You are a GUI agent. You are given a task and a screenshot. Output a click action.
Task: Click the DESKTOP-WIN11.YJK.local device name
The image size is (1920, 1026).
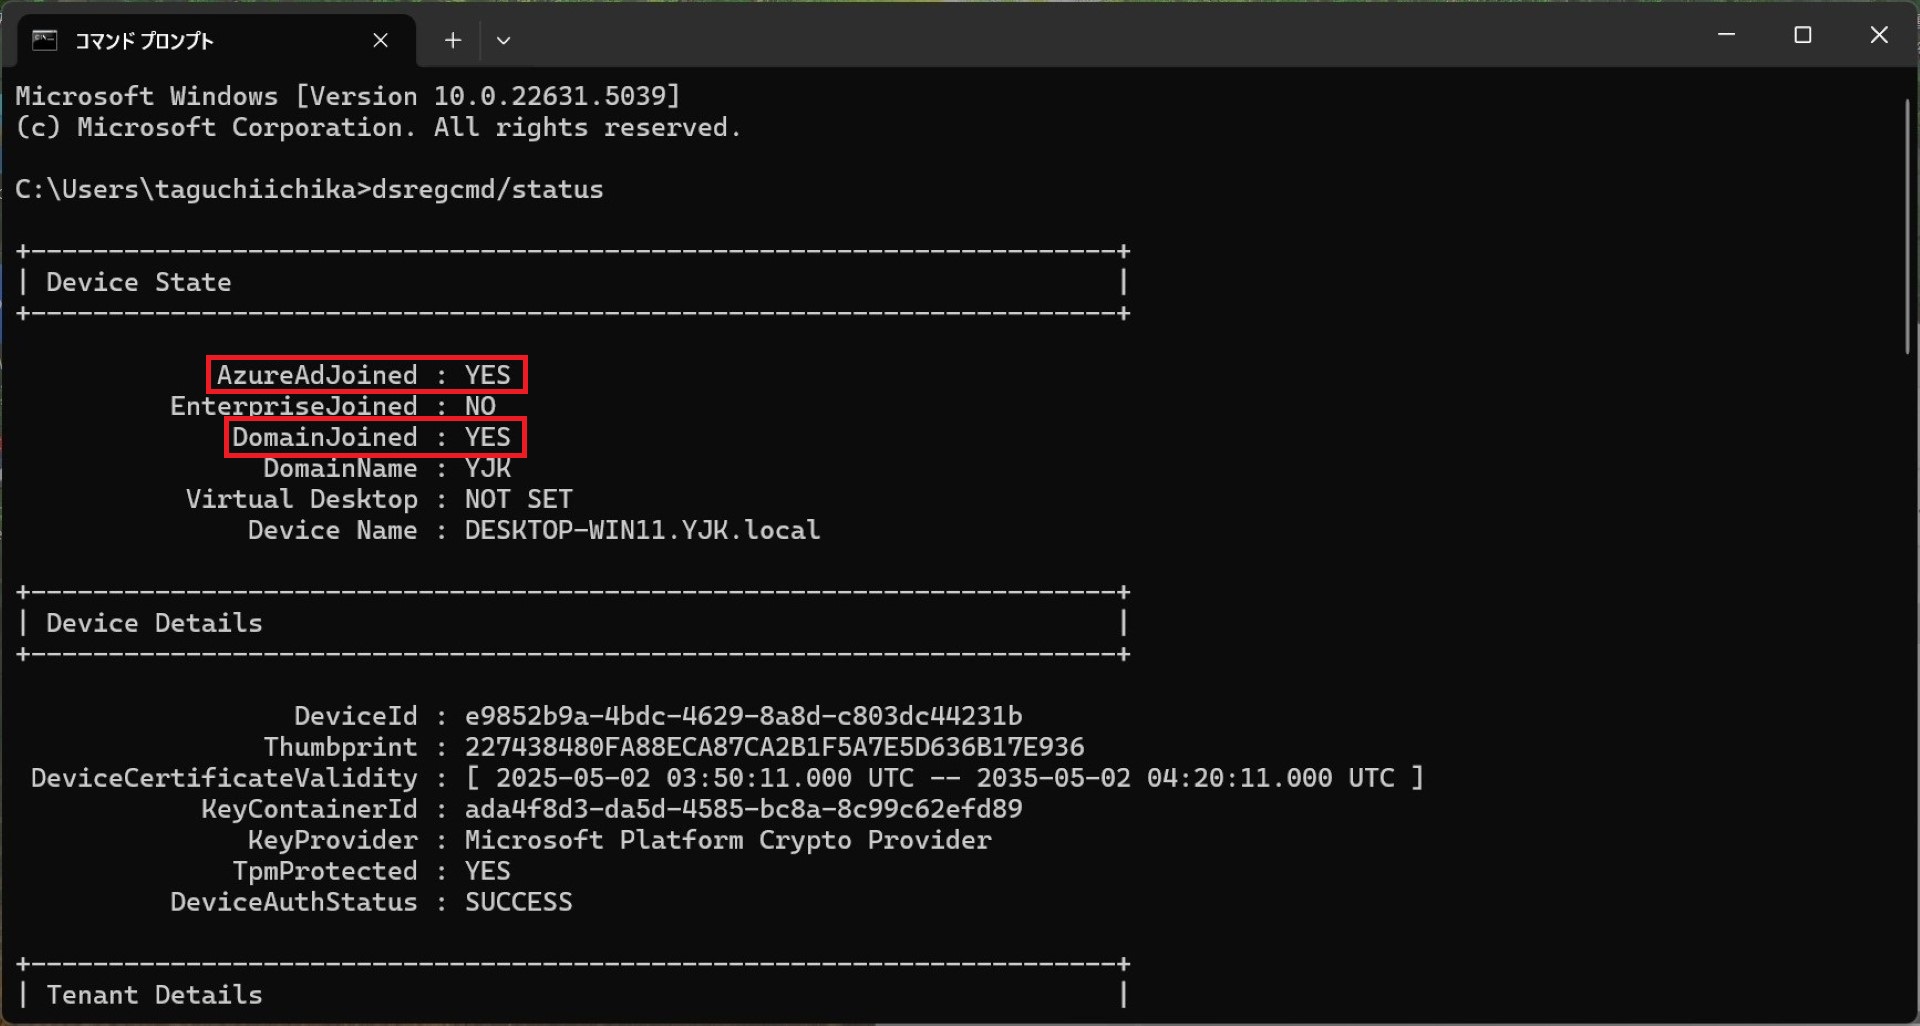tap(642, 530)
